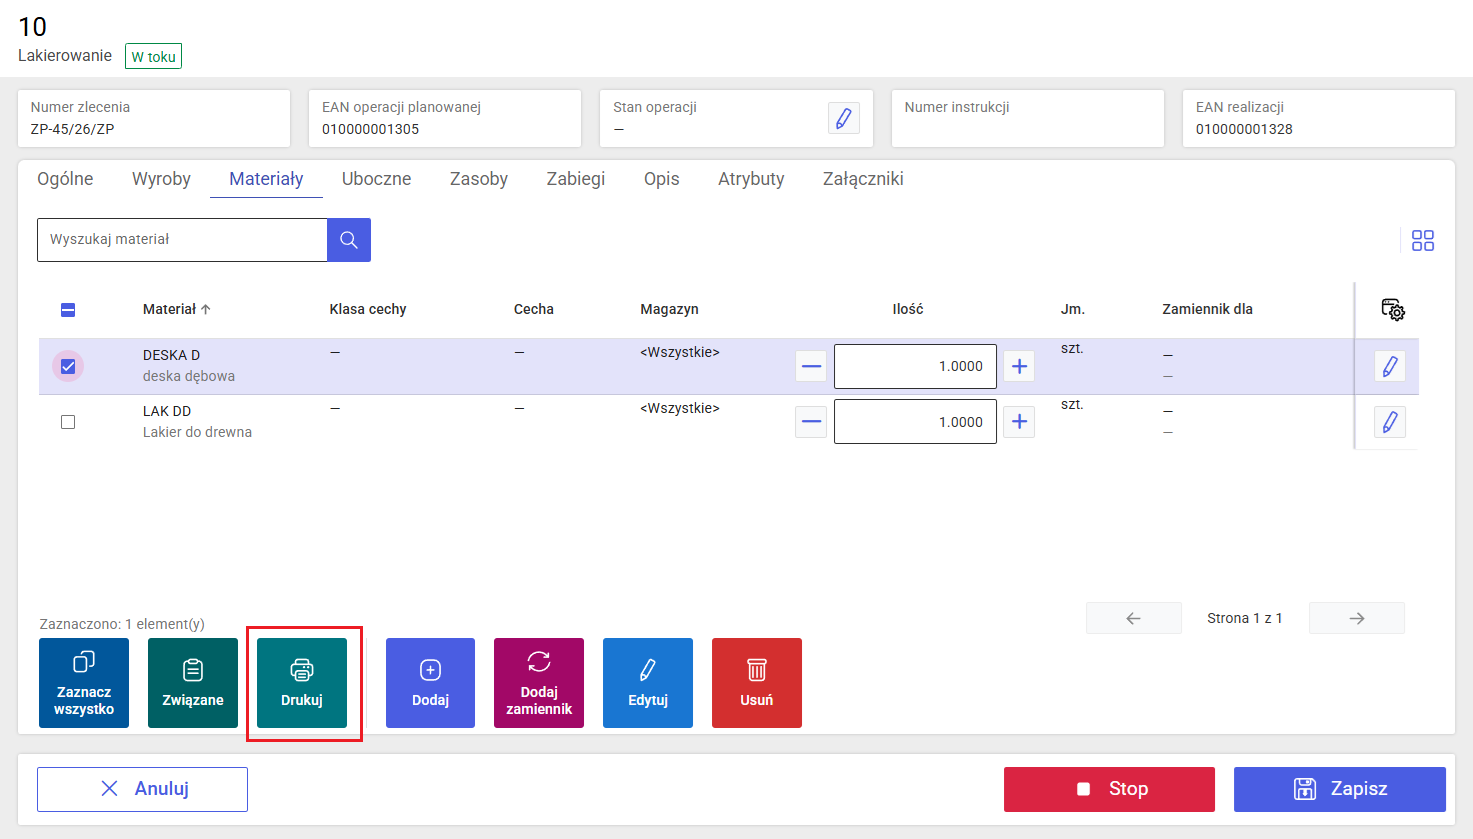Toggle the header select-all checkbox
The width and height of the screenshot is (1473, 839).
[x=68, y=310]
